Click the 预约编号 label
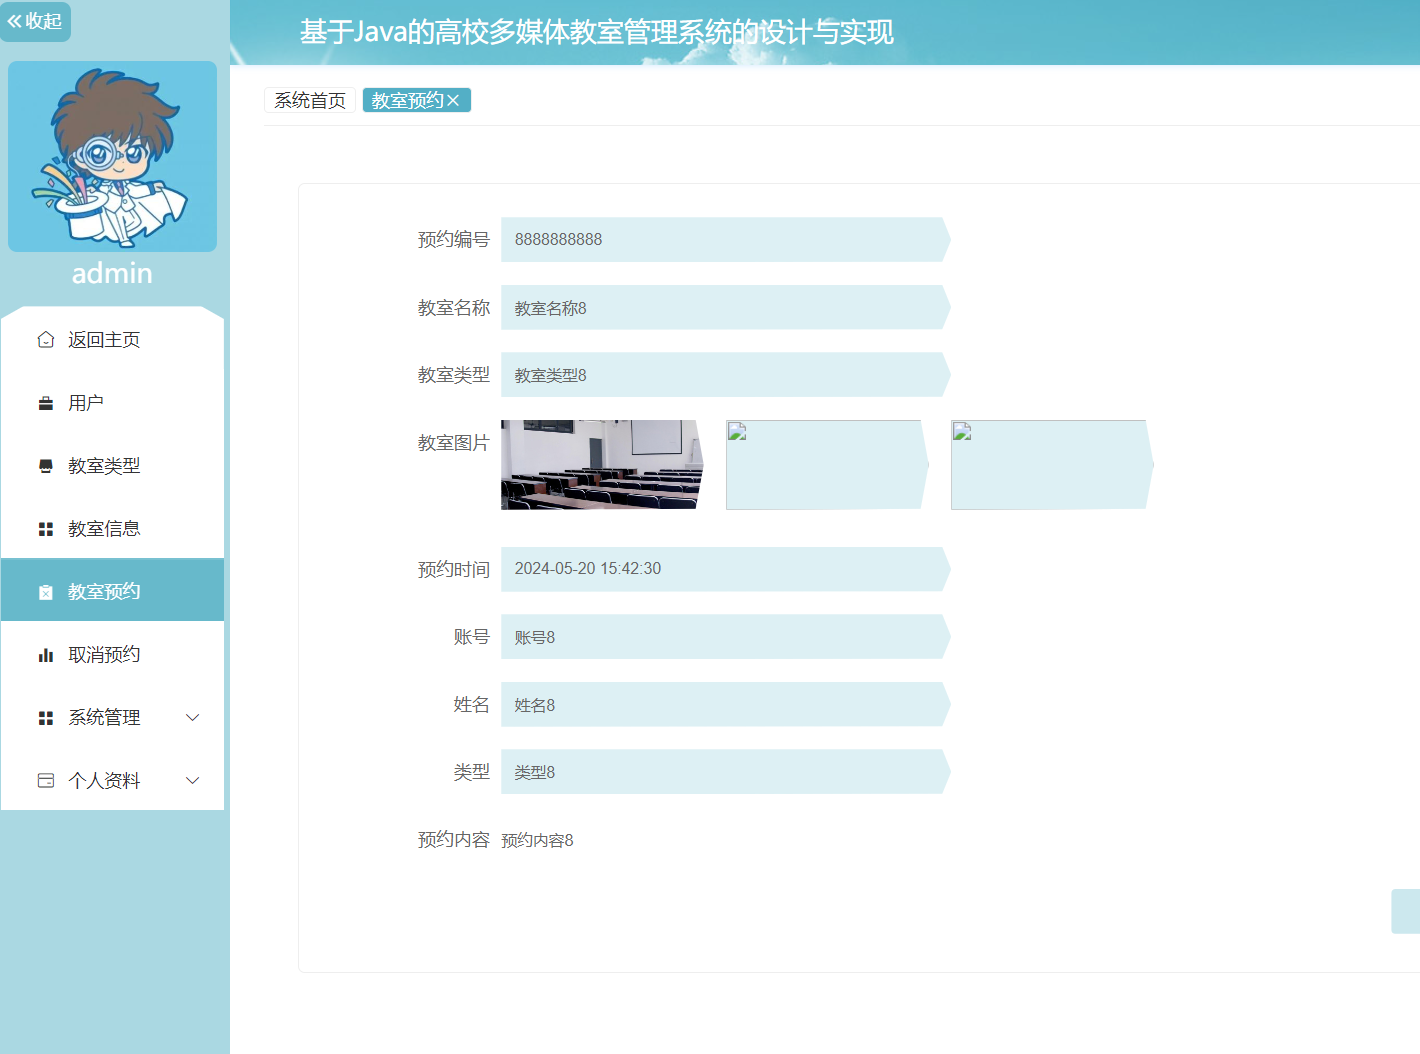The height and width of the screenshot is (1054, 1420). point(454,240)
